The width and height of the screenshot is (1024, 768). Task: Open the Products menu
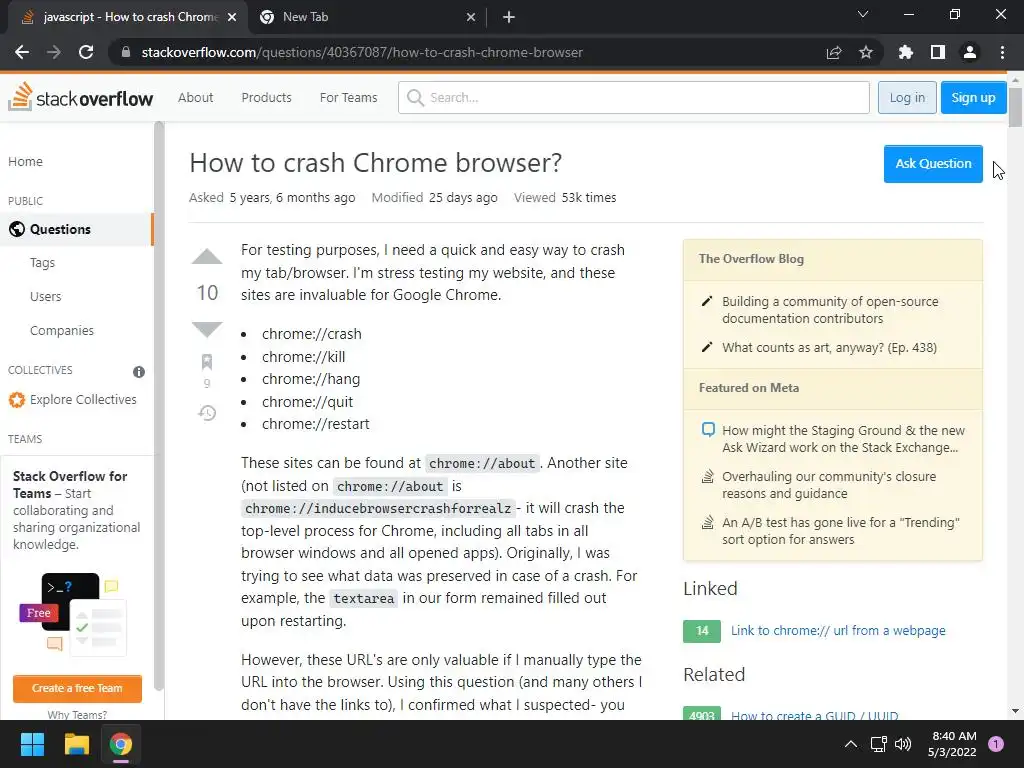pos(266,97)
